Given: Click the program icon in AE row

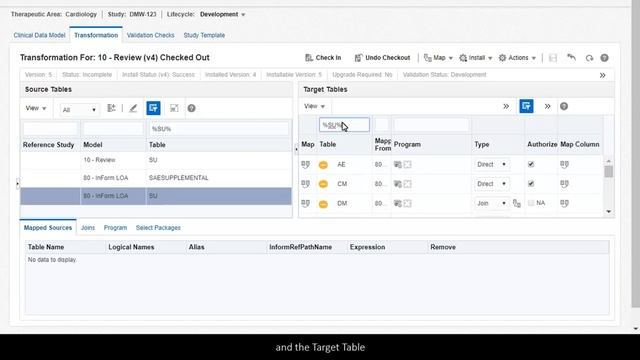Looking at the screenshot, I should tap(398, 164).
